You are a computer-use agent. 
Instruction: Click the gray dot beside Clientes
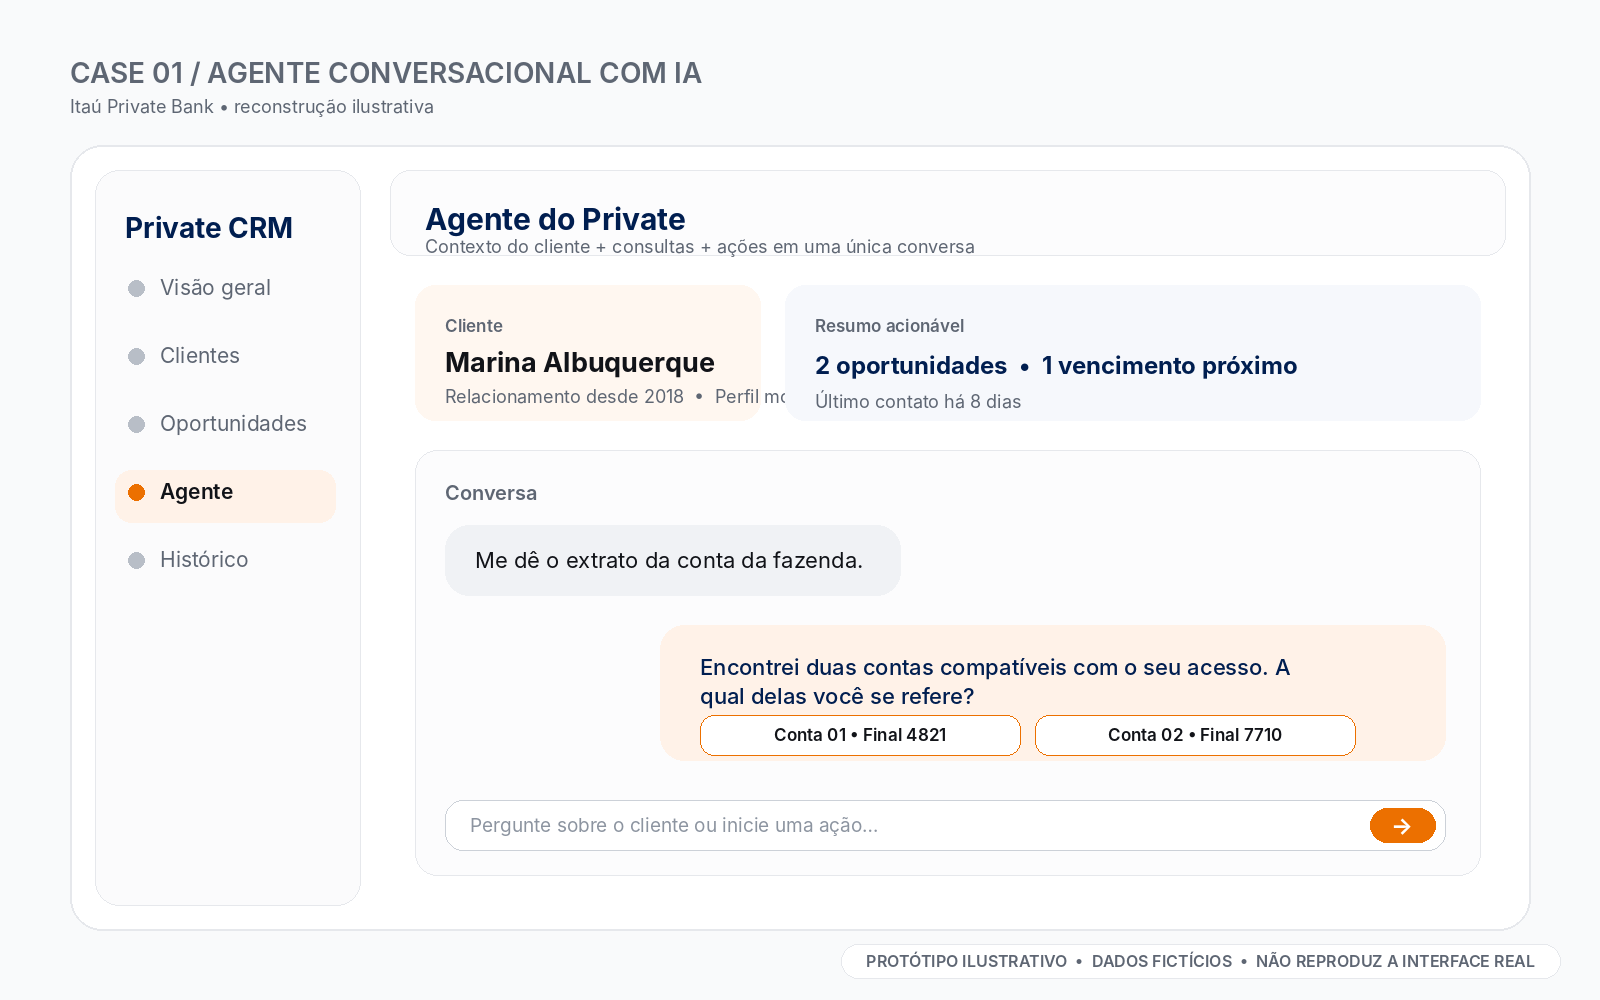coord(137,356)
